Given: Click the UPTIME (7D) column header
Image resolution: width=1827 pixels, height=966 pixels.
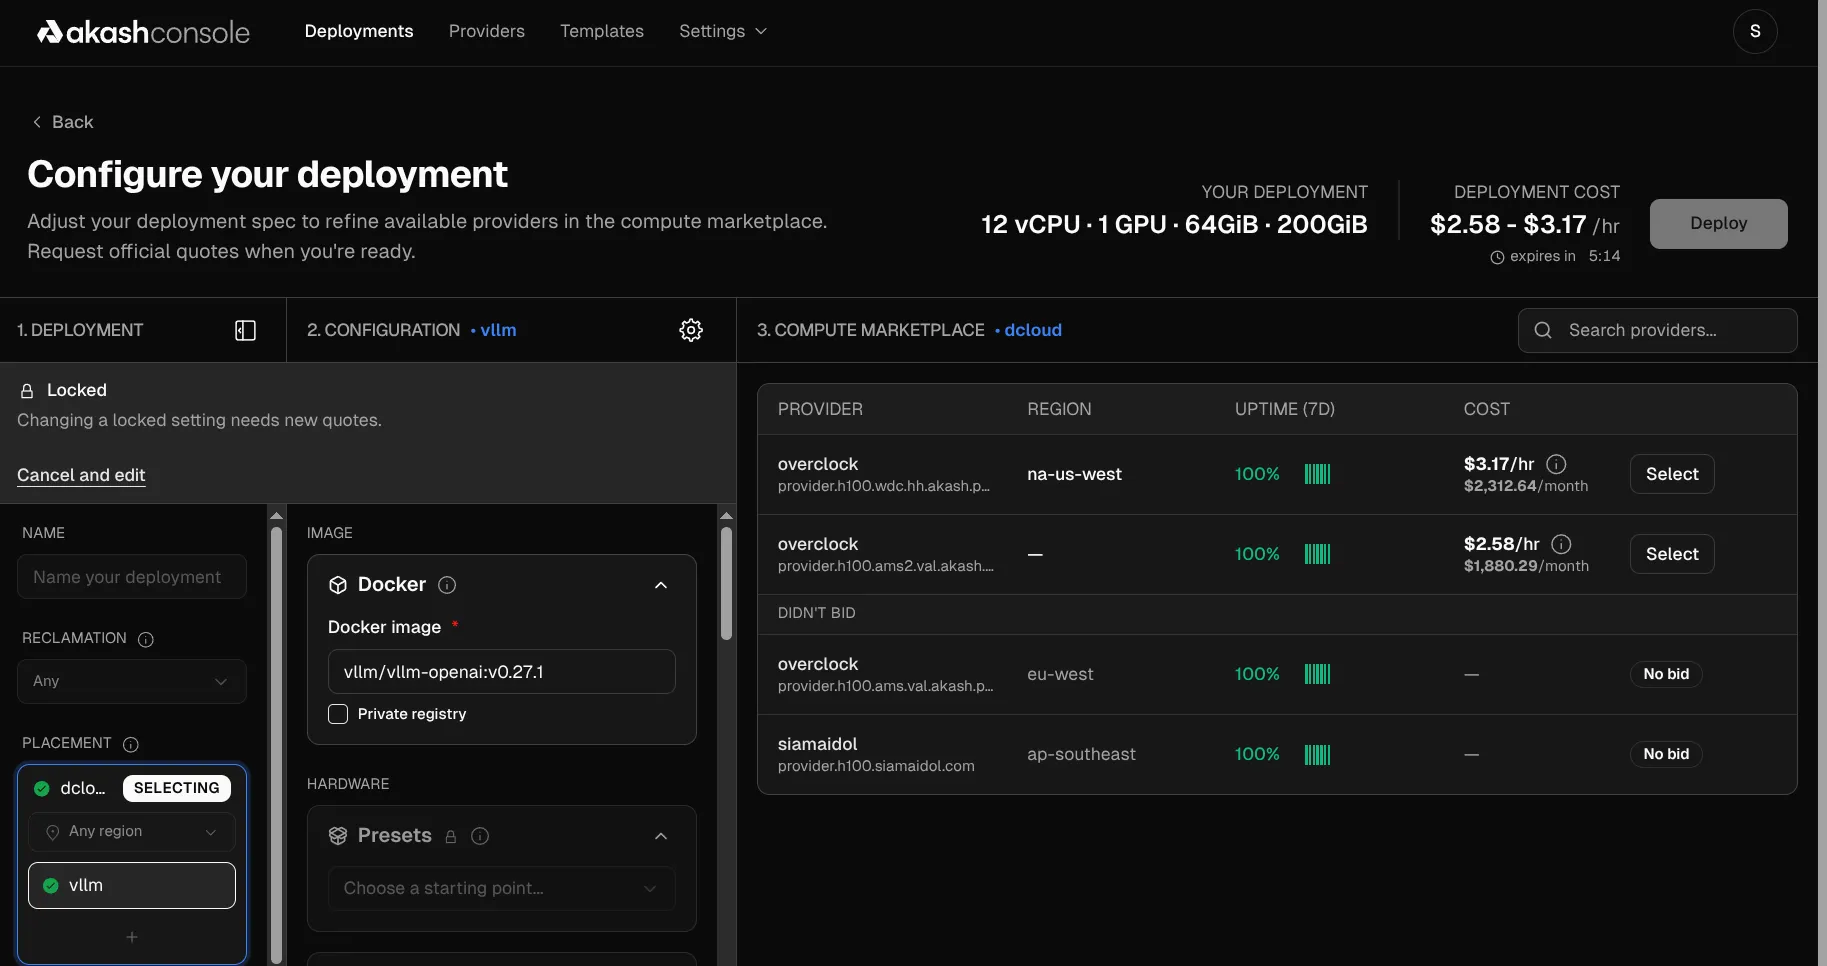Looking at the screenshot, I should click(1285, 409).
